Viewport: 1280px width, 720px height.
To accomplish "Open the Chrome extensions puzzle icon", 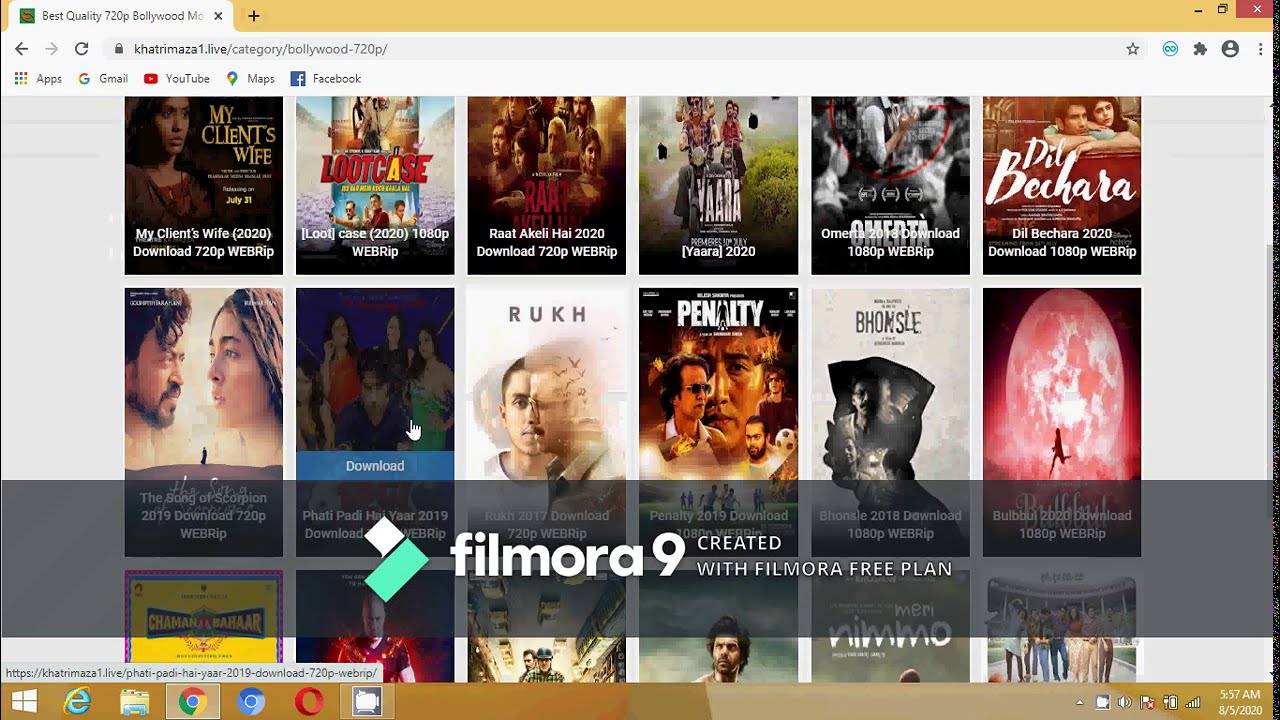I will click(1200, 49).
